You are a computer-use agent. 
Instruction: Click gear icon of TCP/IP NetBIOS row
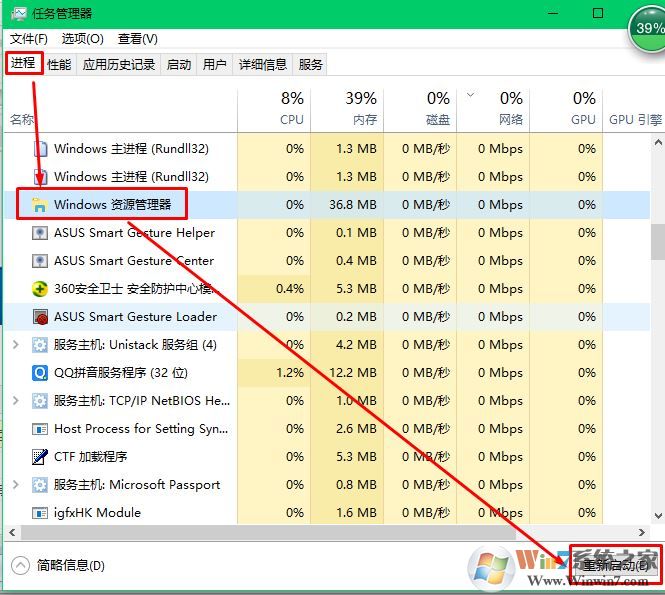pyautogui.click(x=40, y=401)
